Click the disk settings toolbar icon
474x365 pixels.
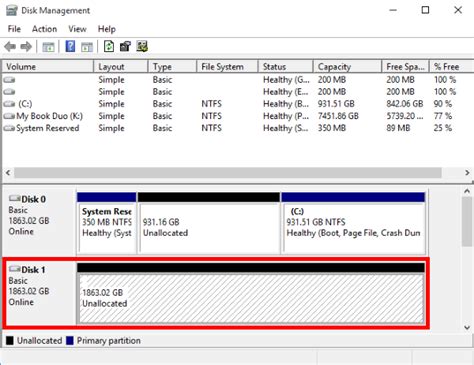point(142,46)
